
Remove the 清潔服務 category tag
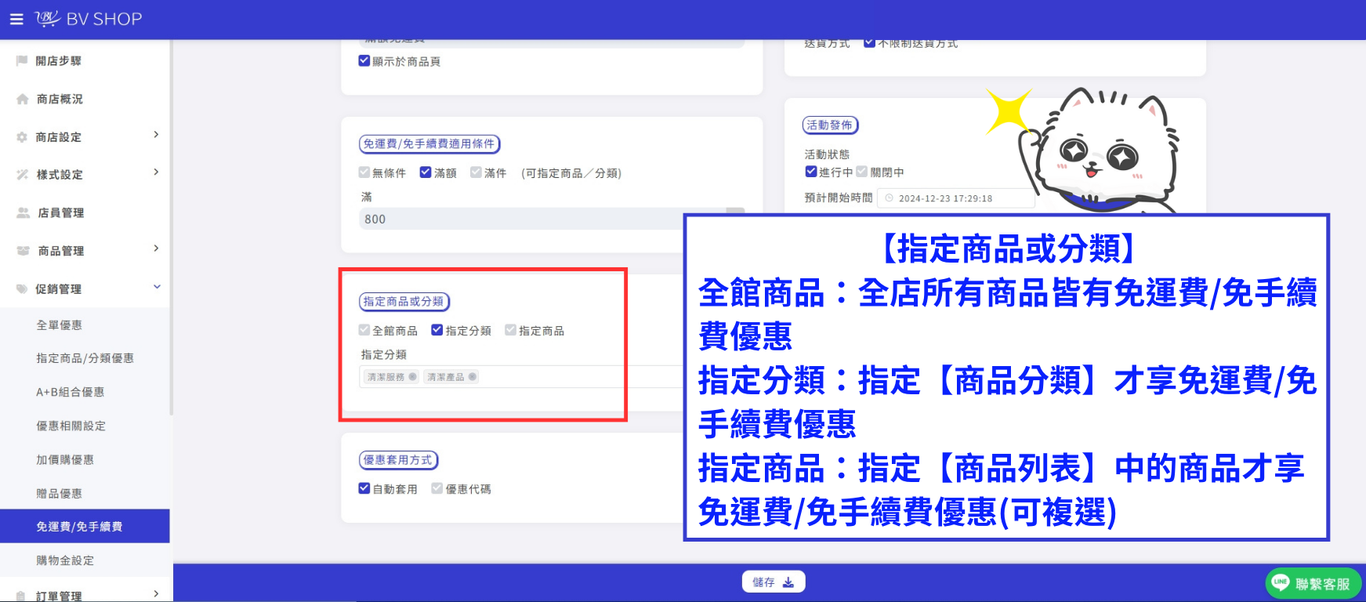click(412, 377)
